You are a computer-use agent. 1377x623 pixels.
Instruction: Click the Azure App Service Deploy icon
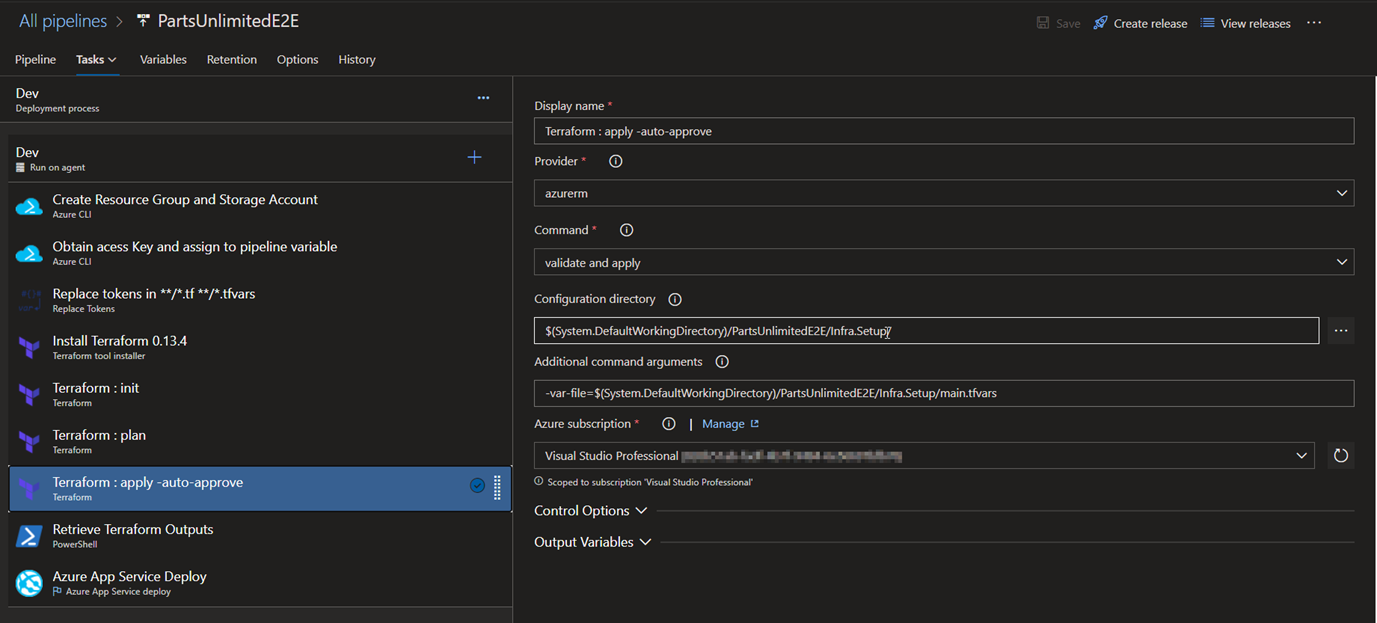point(29,583)
